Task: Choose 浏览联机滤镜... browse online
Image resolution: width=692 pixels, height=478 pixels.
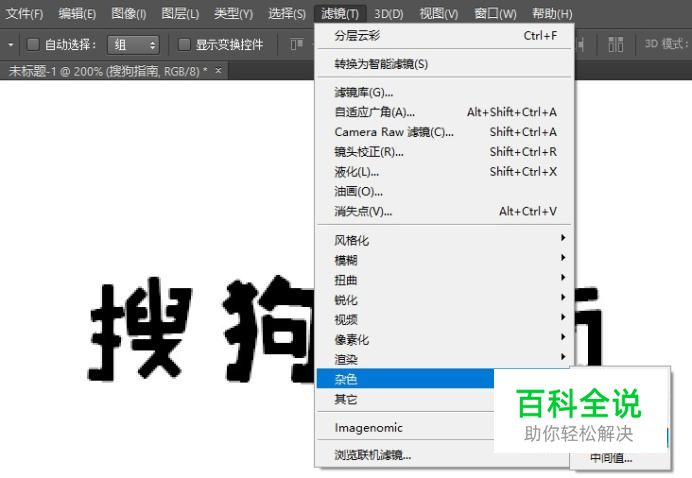Action: pyautogui.click(x=443, y=455)
